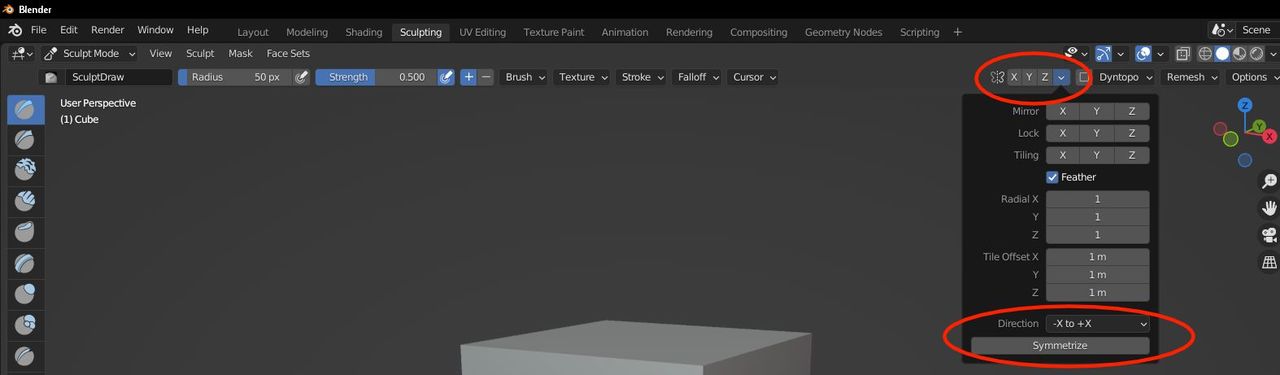The height and width of the screenshot is (375, 1280).
Task: Toggle pen pressure for Radius
Action: [x=301, y=77]
